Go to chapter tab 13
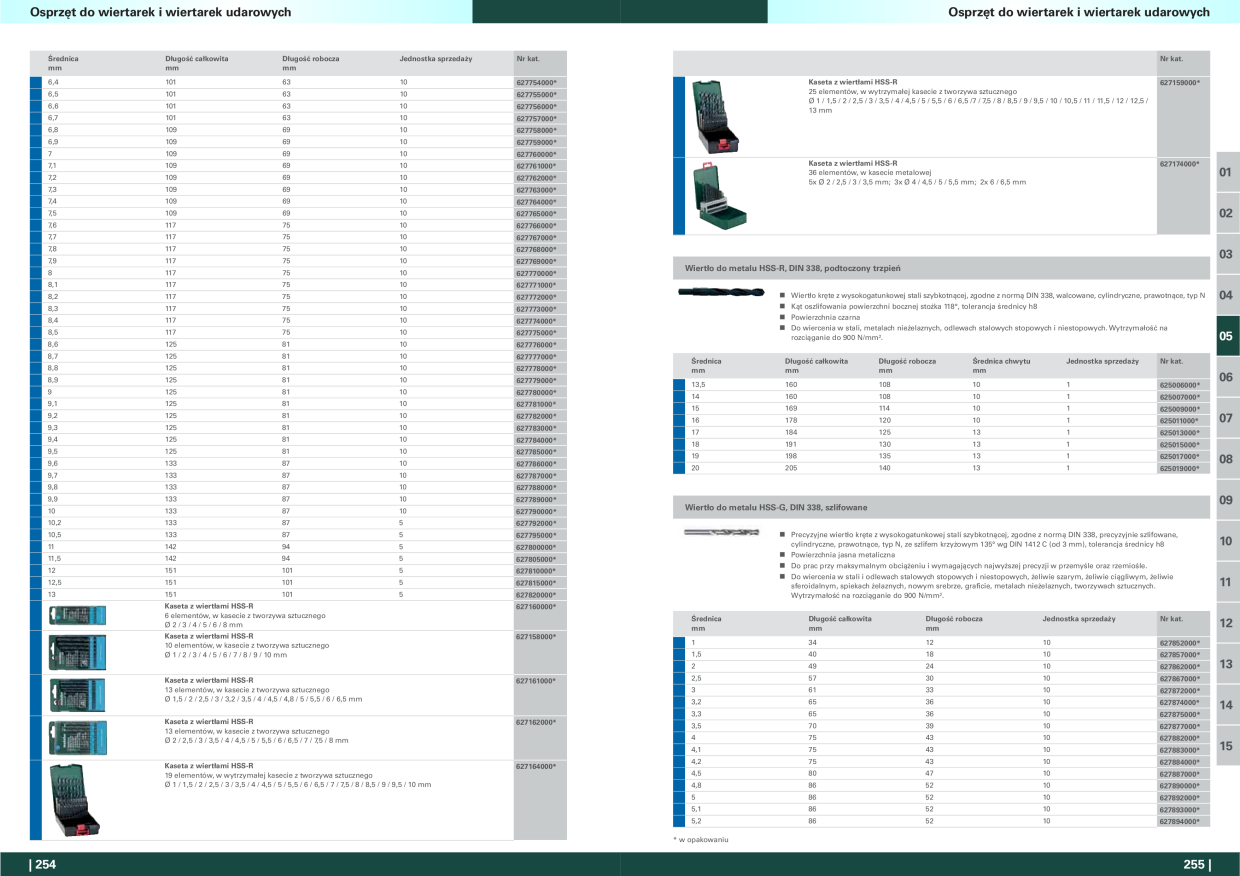This screenshot has width=1240, height=876. [x=1227, y=664]
